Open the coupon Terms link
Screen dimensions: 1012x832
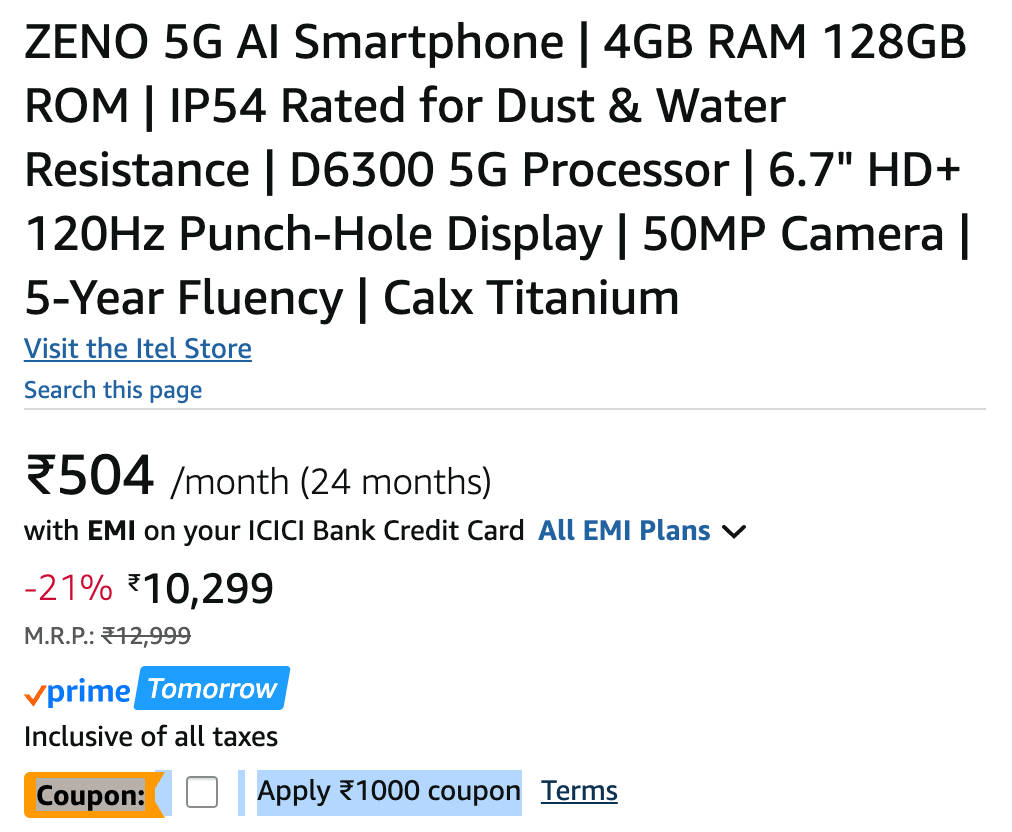(579, 791)
